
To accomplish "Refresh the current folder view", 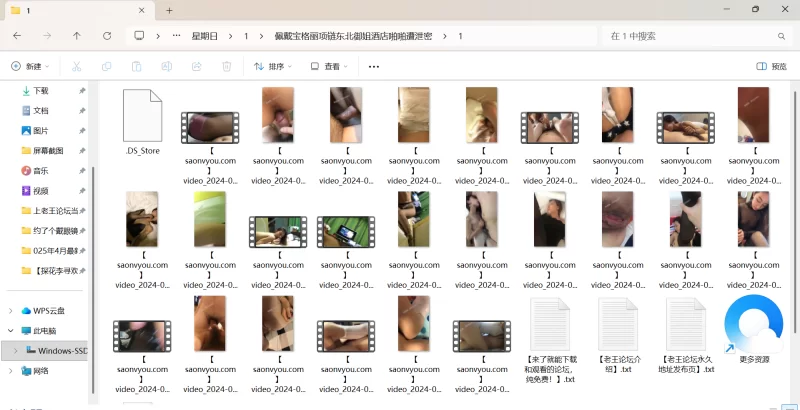I will click(x=106, y=35).
